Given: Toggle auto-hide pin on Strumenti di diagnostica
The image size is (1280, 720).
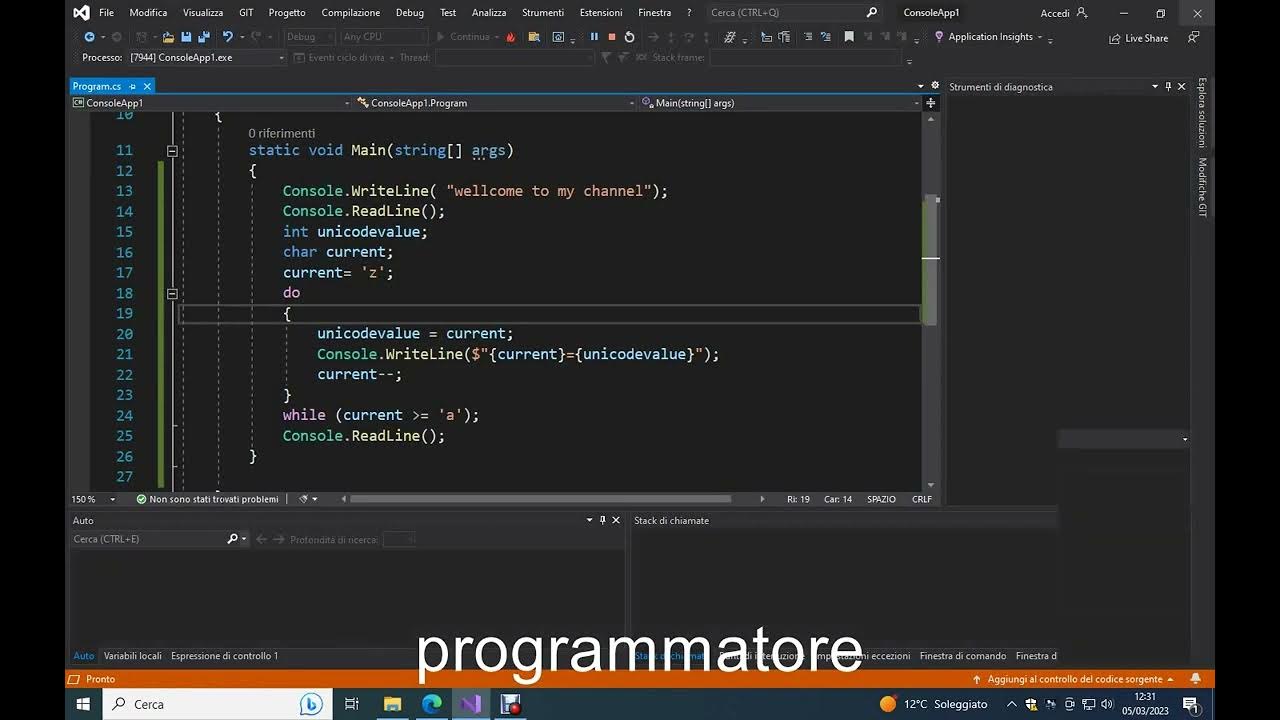Looking at the screenshot, I should click(x=1168, y=87).
